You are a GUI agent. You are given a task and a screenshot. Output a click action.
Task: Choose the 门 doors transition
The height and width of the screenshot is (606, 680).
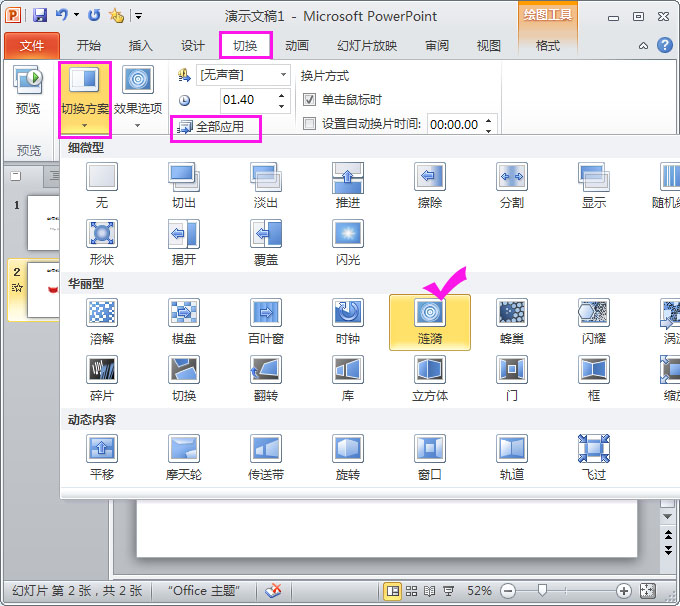point(512,379)
